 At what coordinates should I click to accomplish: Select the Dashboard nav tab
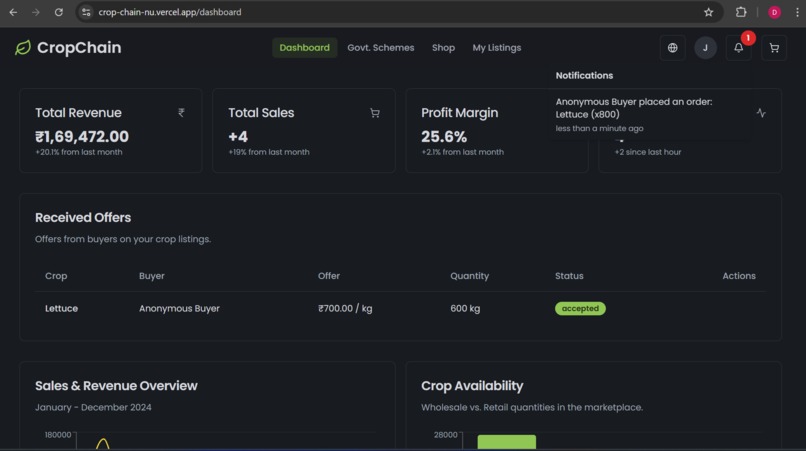(304, 48)
